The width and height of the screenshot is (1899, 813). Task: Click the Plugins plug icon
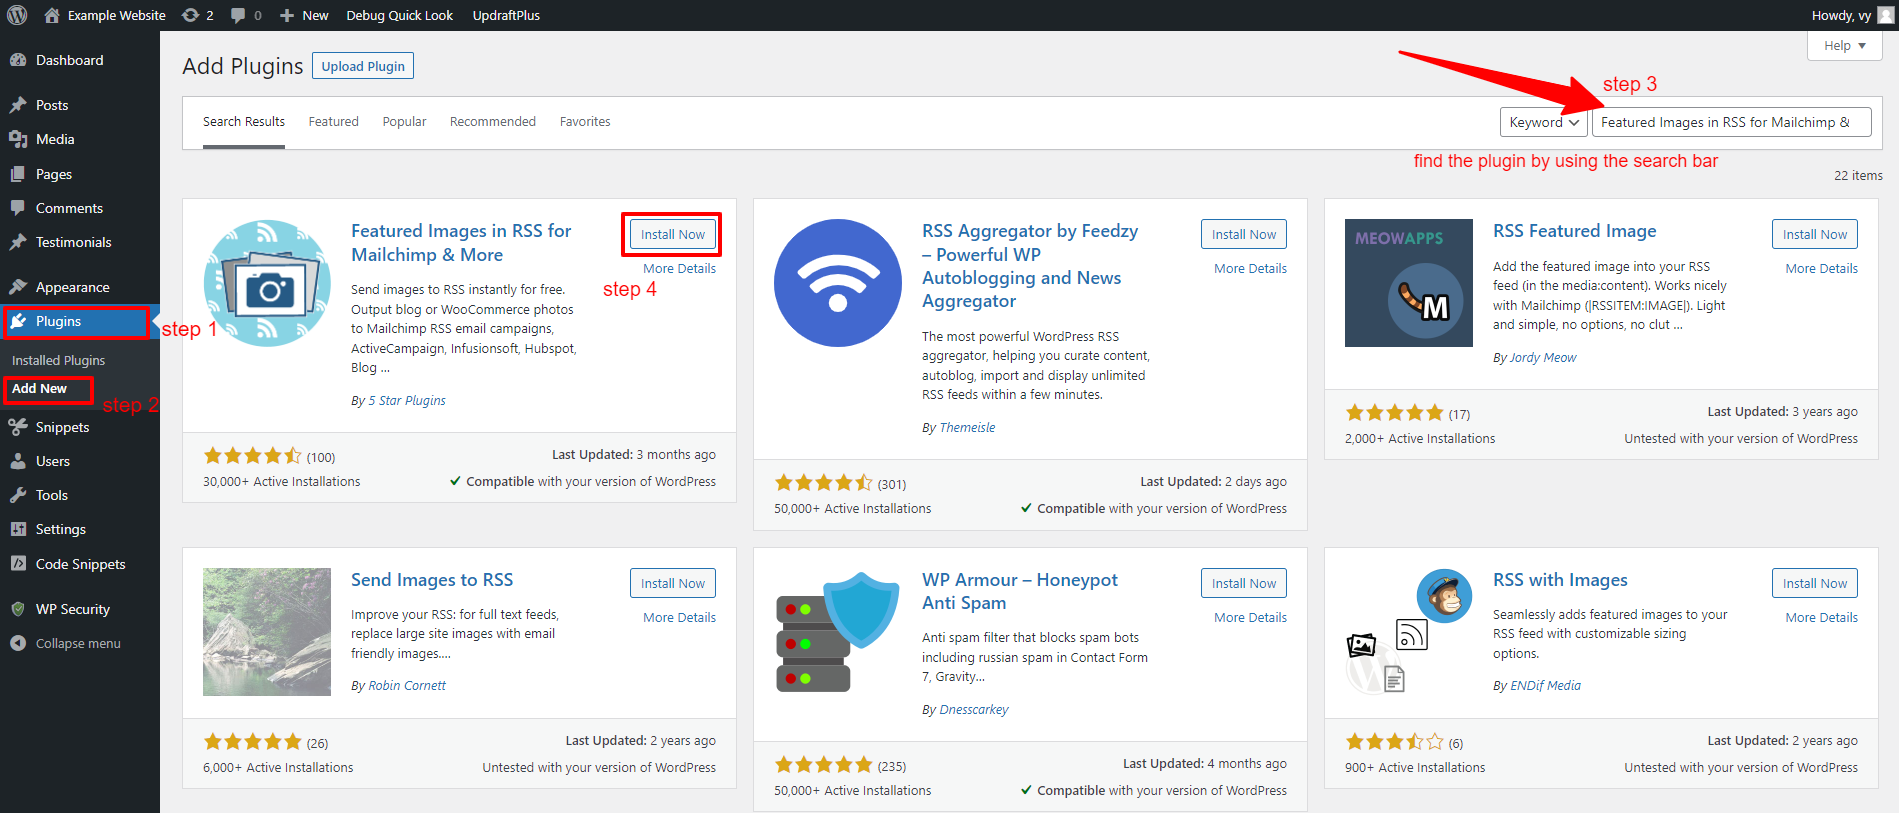[x=18, y=321]
